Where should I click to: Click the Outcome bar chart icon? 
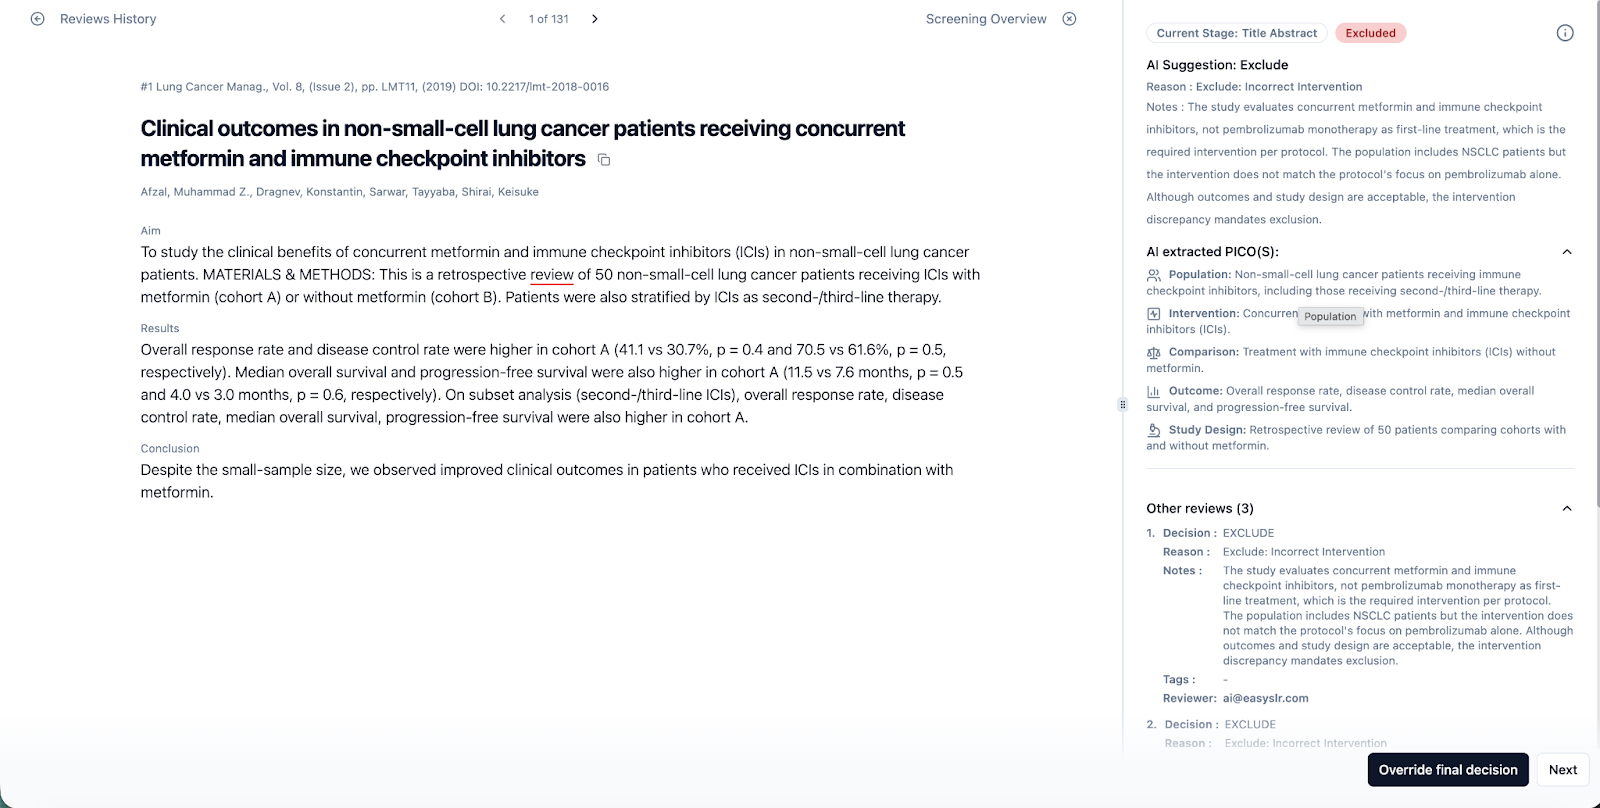1154,392
